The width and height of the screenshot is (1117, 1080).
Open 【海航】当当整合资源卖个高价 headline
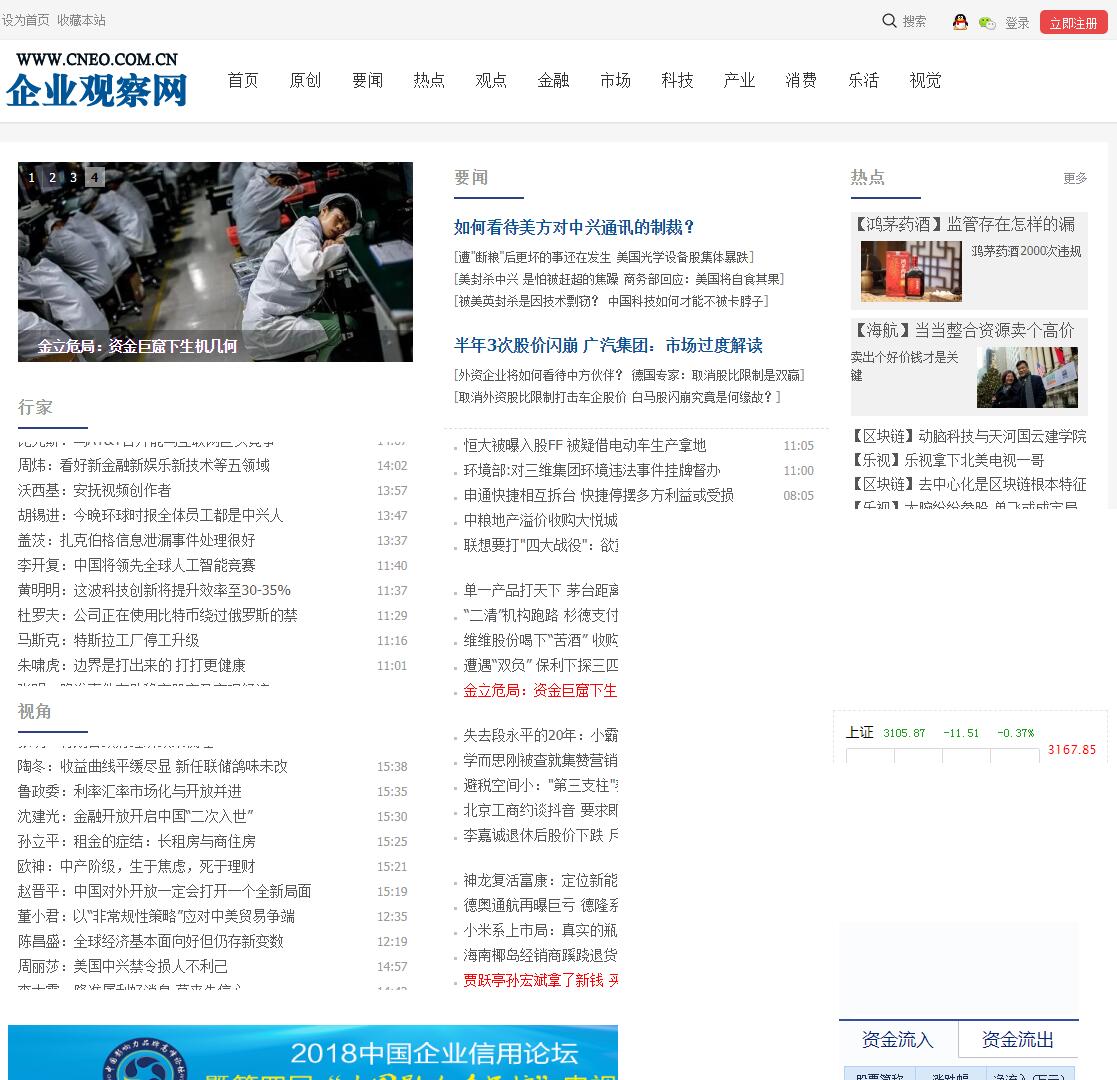[x=964, y=331]
